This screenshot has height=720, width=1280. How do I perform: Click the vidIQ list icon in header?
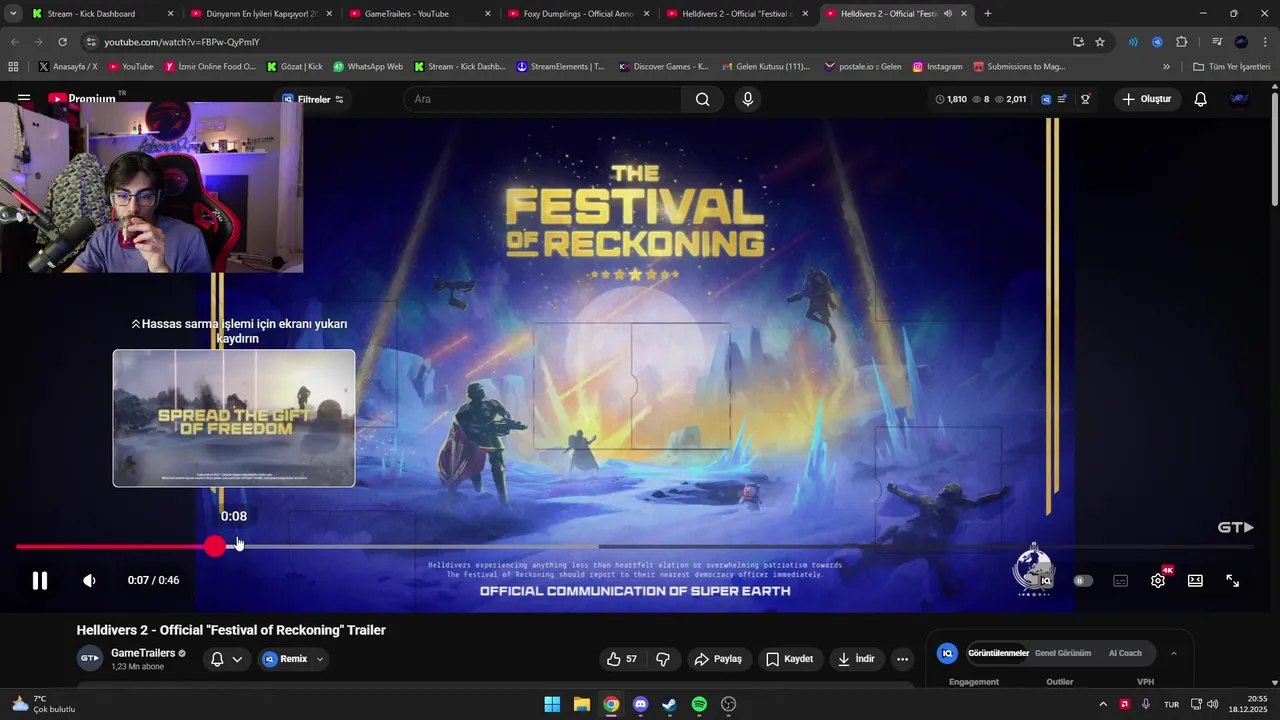coord(1062,99)
